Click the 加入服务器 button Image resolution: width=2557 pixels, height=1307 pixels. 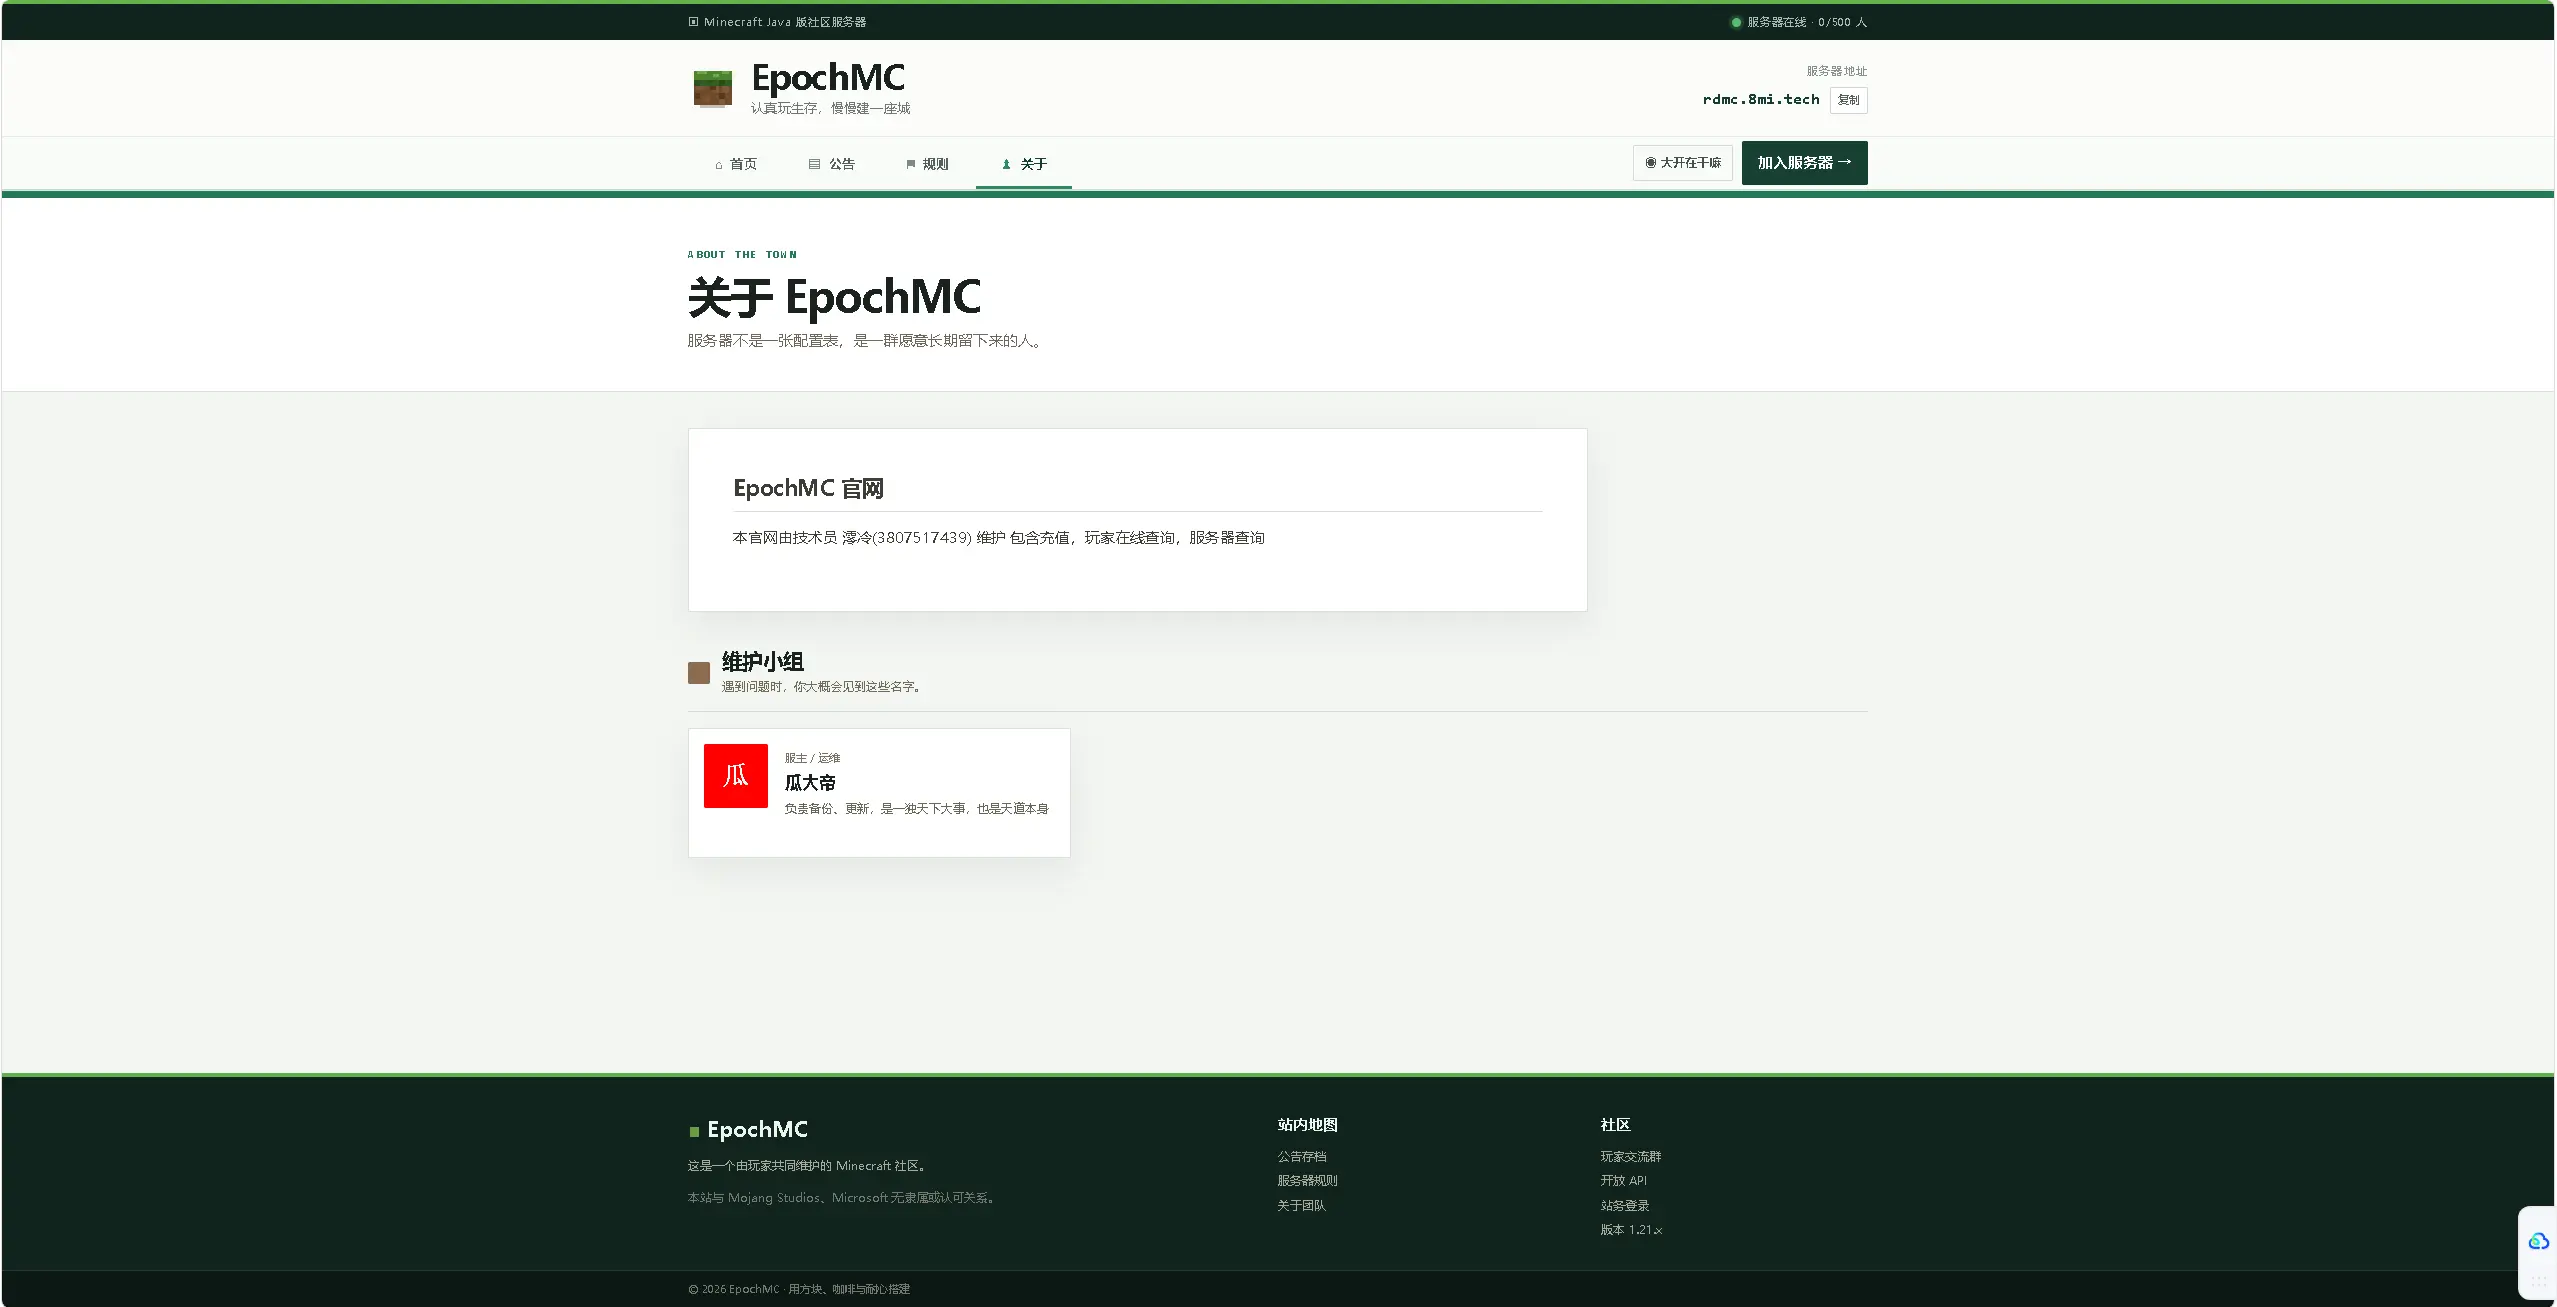point(1805,163)
